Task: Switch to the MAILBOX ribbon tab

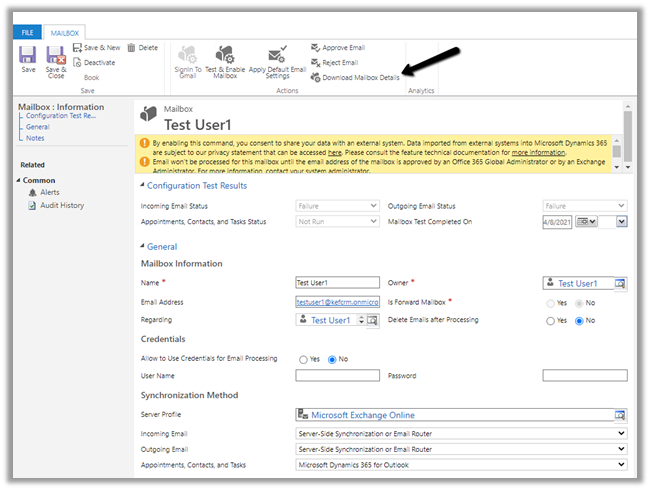Action: pyautogui.click(x=65, y=32)
